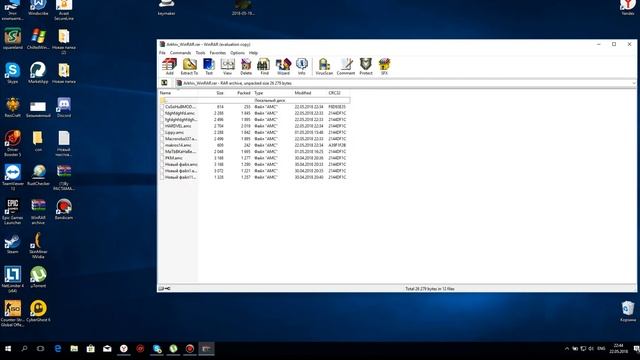Click the Counter-Strike Global Offensive desktop icon

(x=13, y=313)
